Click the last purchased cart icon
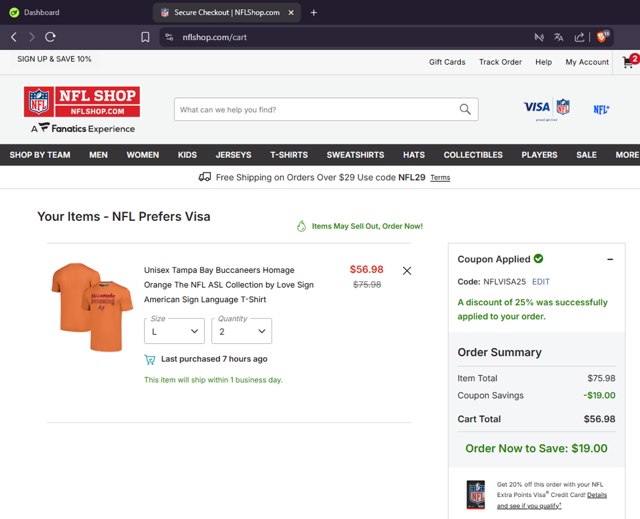This screenshot has height=519, width=640. pos(150,359)
